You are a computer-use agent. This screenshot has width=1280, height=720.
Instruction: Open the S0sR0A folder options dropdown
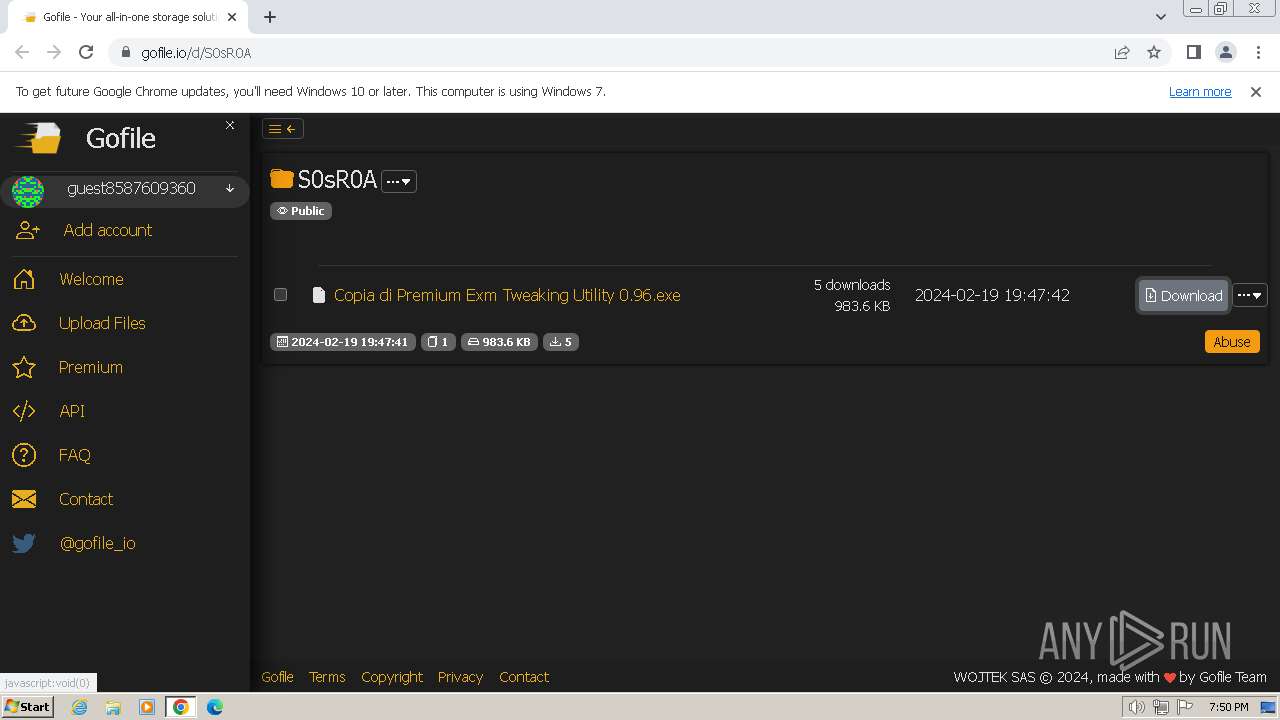click(x=398, y=181)
